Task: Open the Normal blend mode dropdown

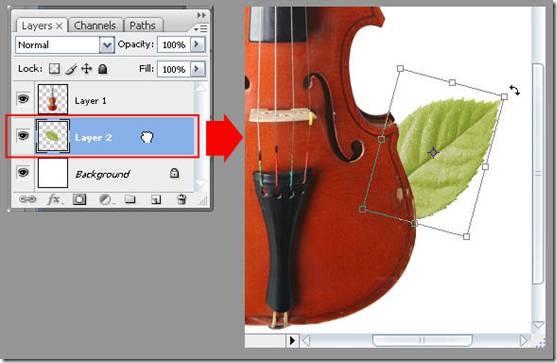Action: pos(65,45)
